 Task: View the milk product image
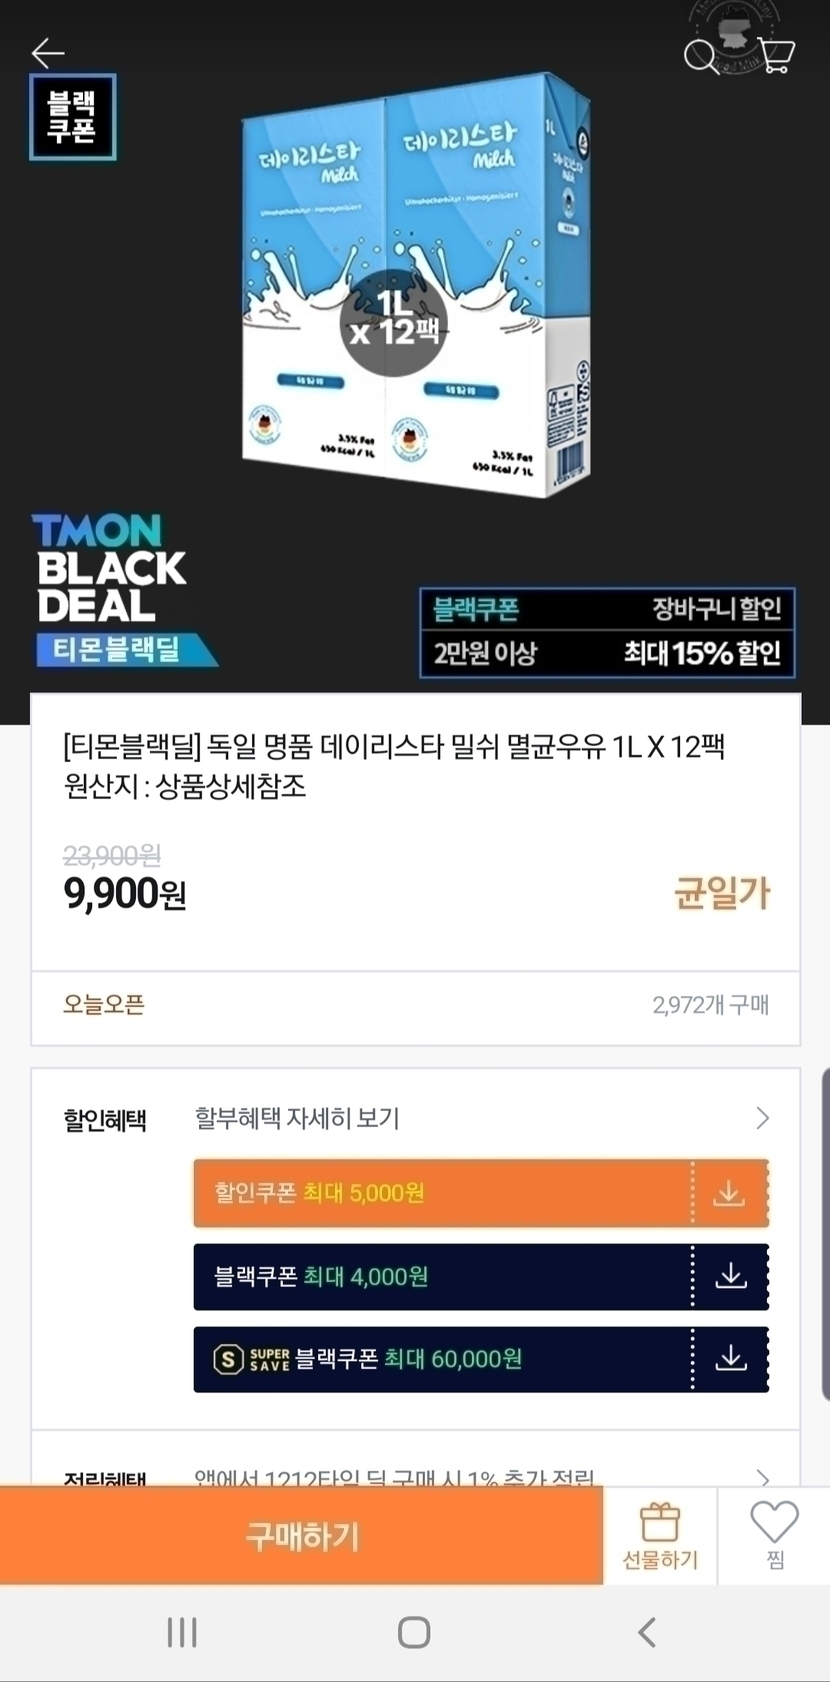415,285
